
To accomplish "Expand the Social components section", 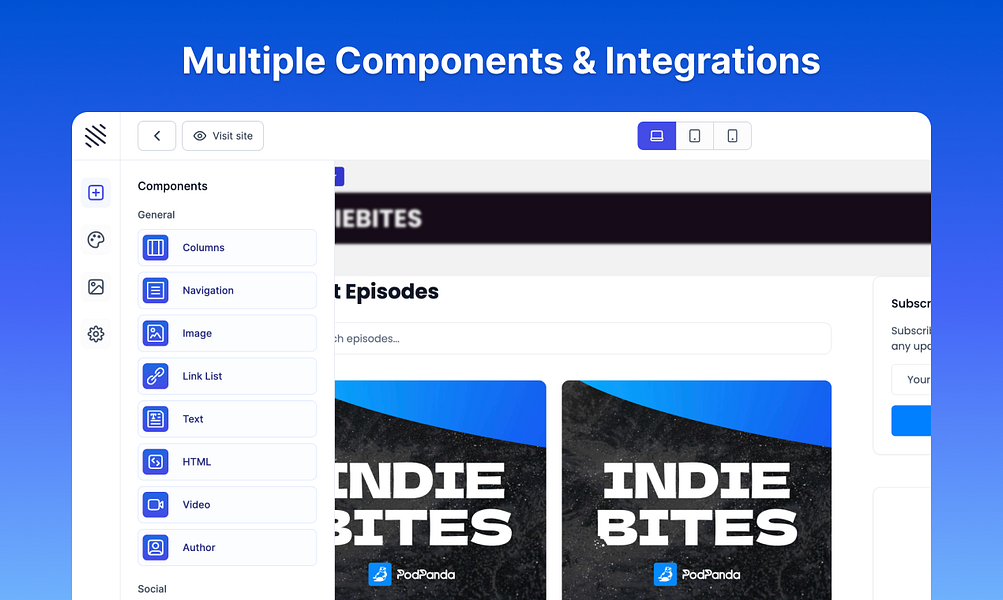I will click(152, 589).
